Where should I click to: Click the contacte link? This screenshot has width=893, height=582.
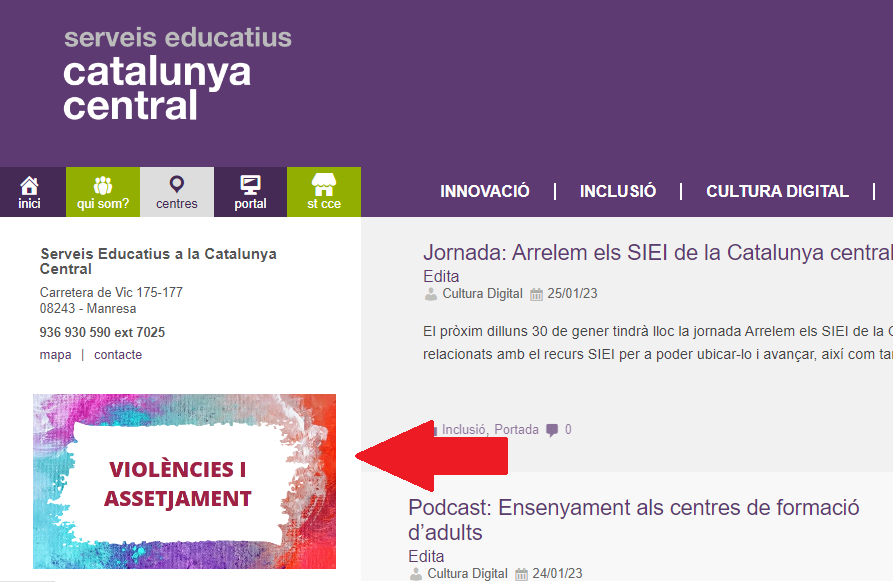pyautogui.click(x=118, y=355)
